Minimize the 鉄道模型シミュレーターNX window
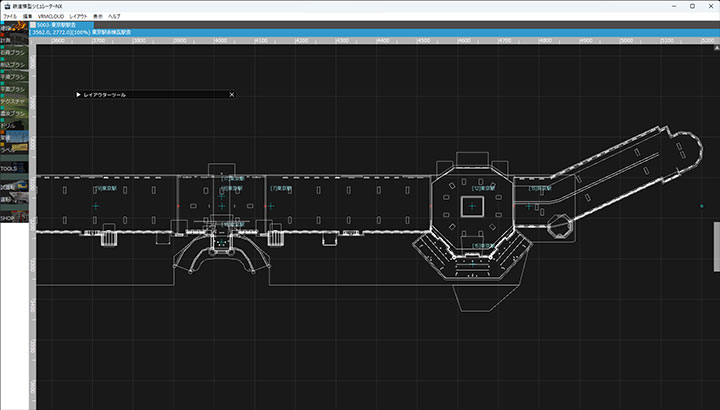The width and height of the screenshot is (720, 410). coord(674,6)
